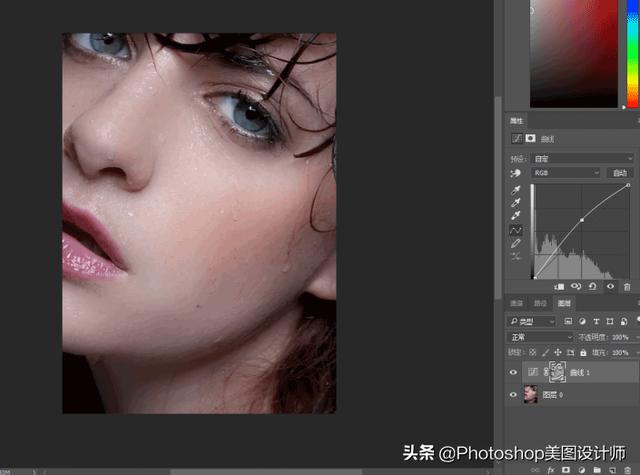This screenshot has width=640, height=475.
Task: Toggle adjustment visibility eye in Properties panel
Action: (x=610, y=286)
